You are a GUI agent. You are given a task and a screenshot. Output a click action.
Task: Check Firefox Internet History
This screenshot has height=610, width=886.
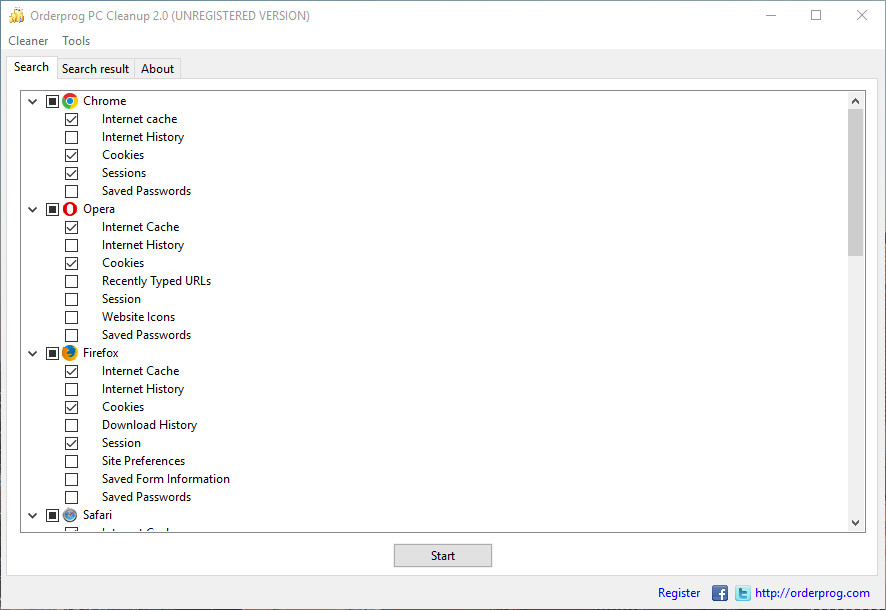pos(71,389)
